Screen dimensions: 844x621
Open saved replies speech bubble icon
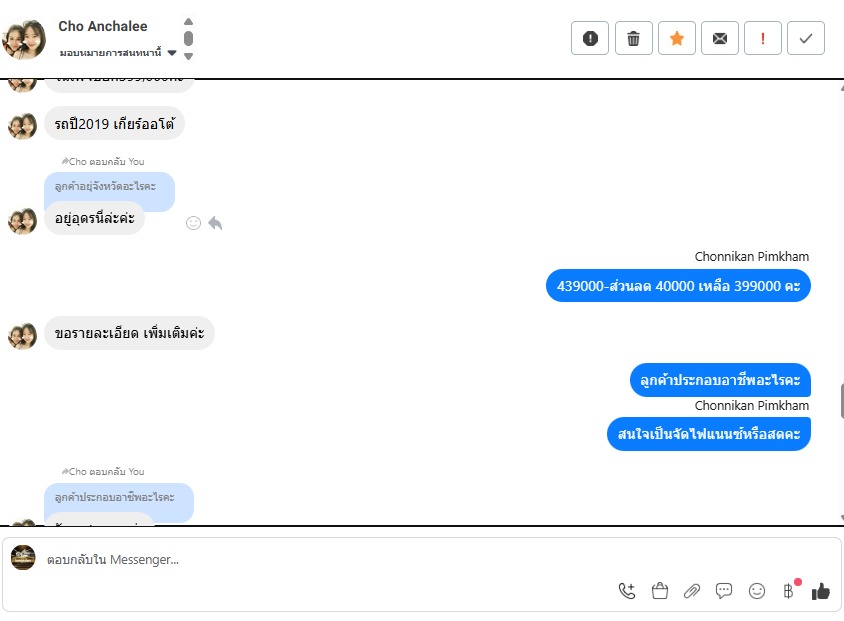724,591
